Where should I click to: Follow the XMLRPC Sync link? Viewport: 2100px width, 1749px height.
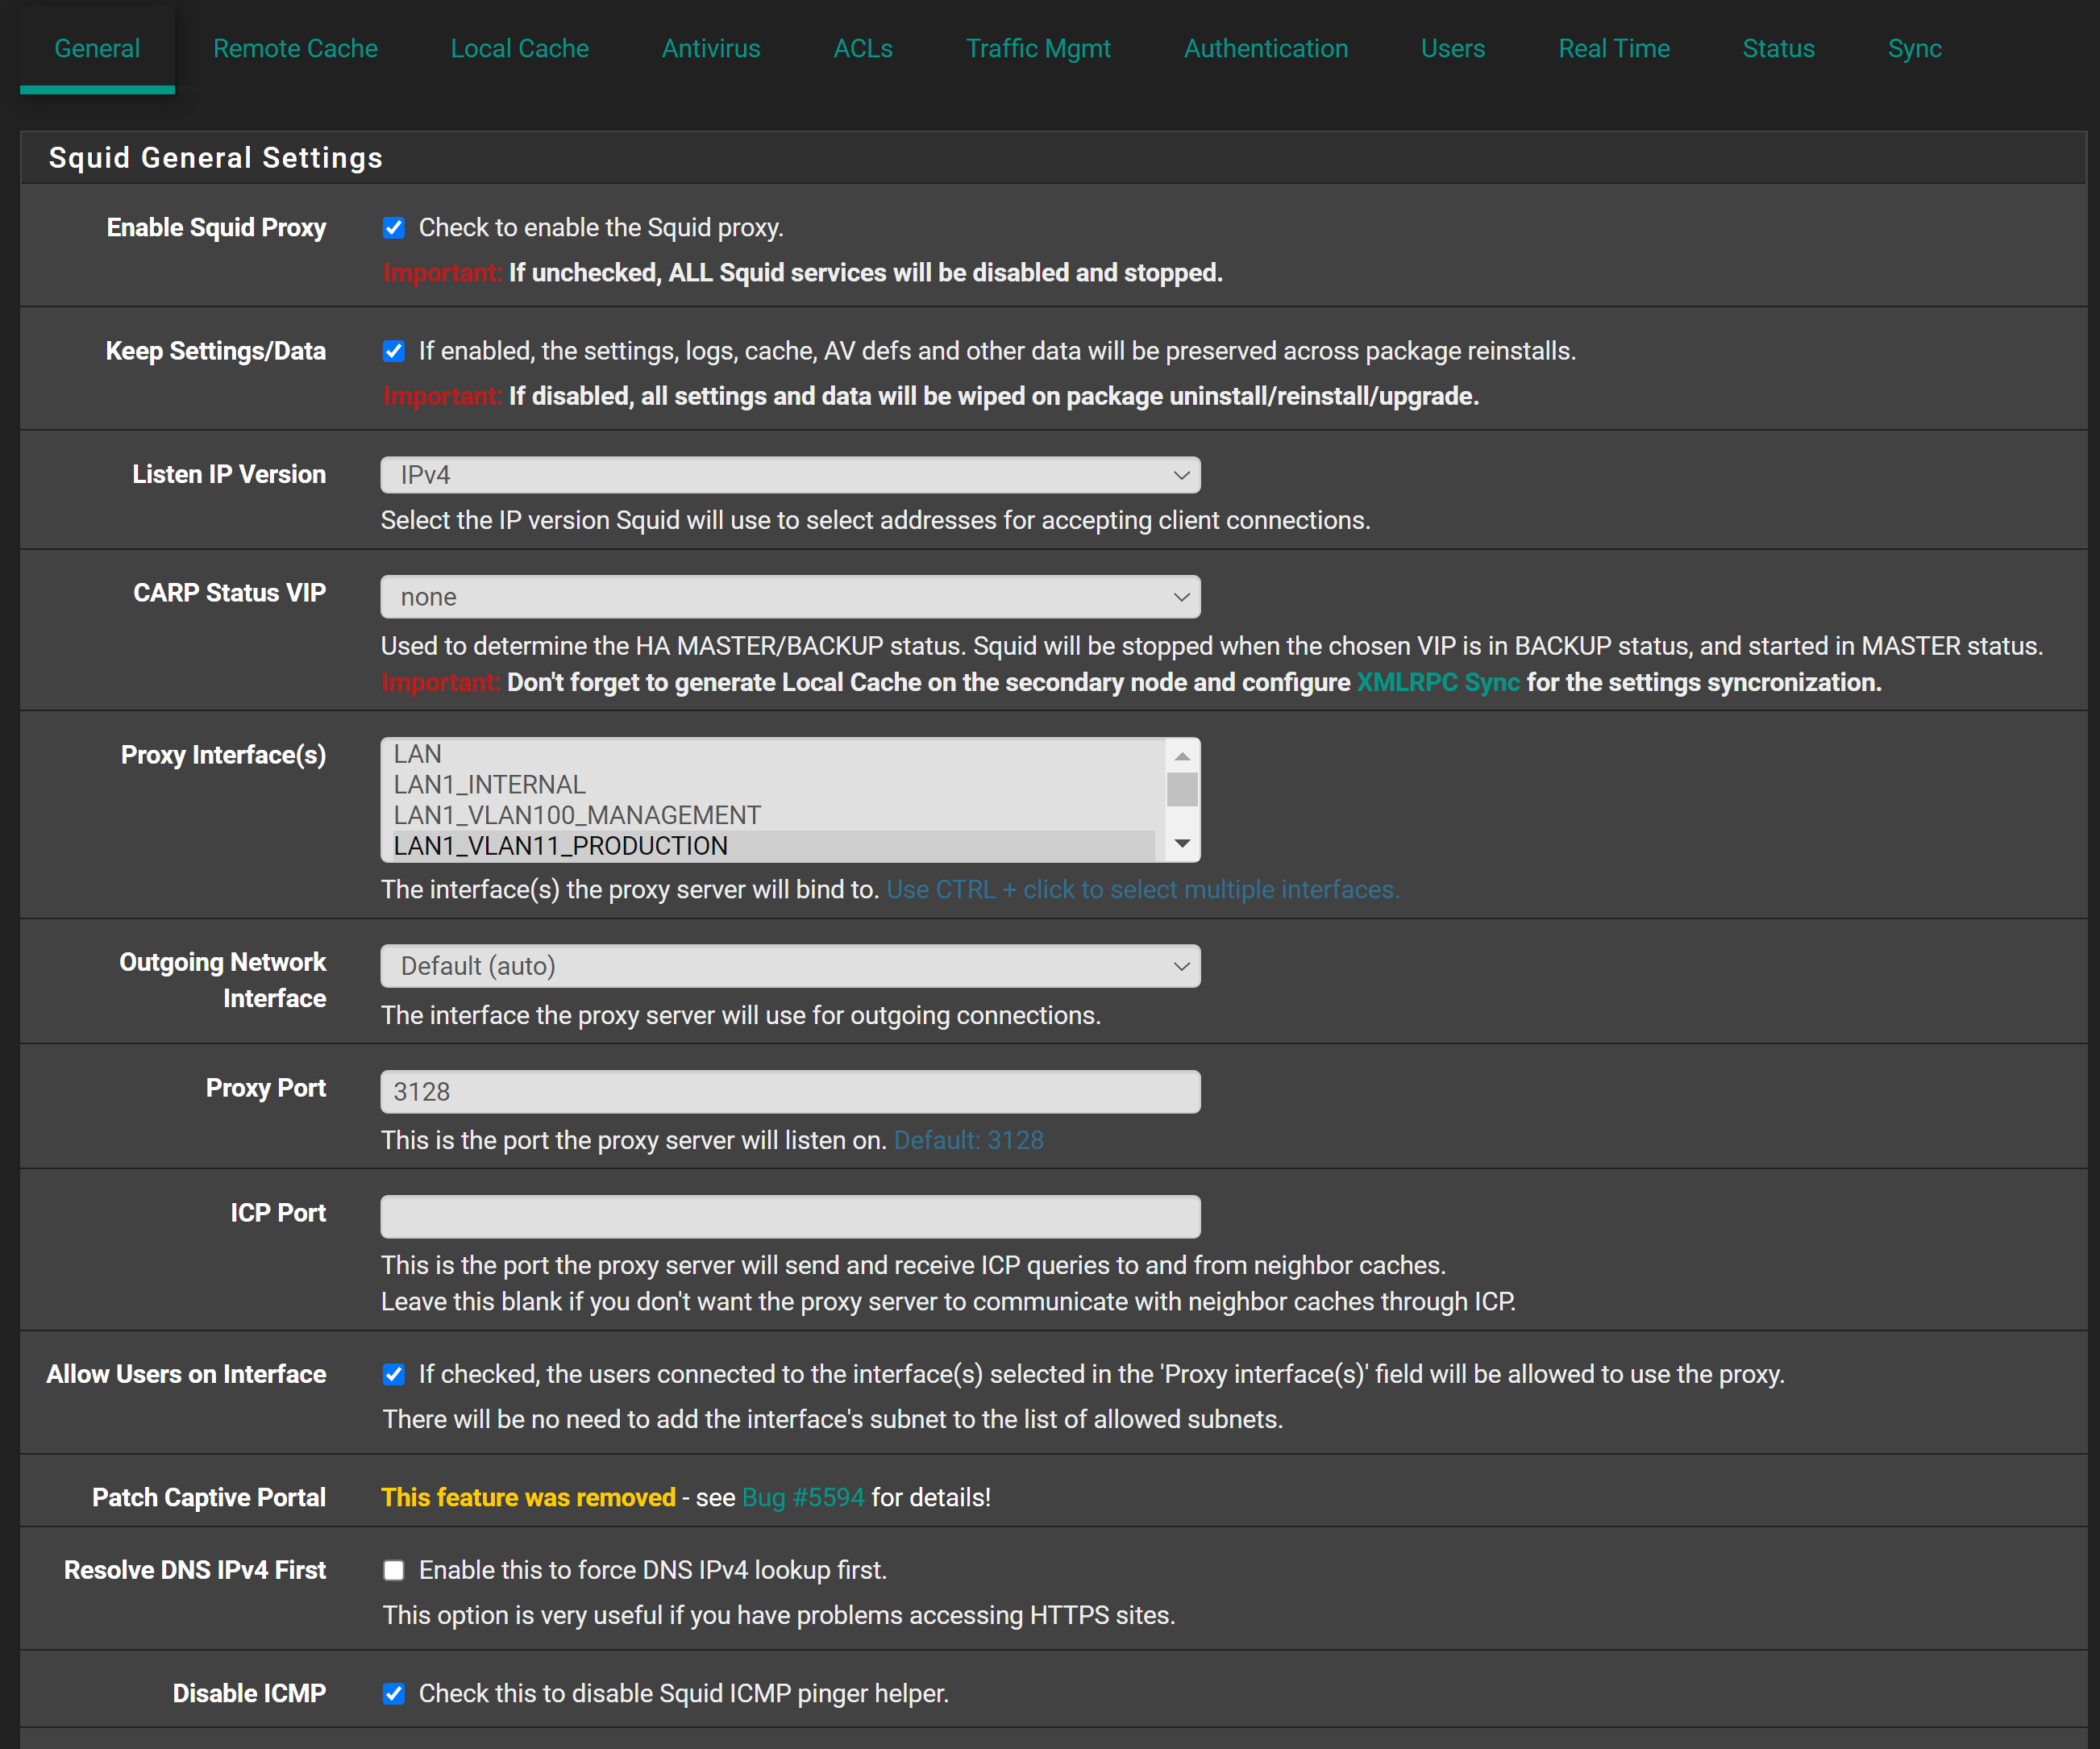coord(1437,683)
